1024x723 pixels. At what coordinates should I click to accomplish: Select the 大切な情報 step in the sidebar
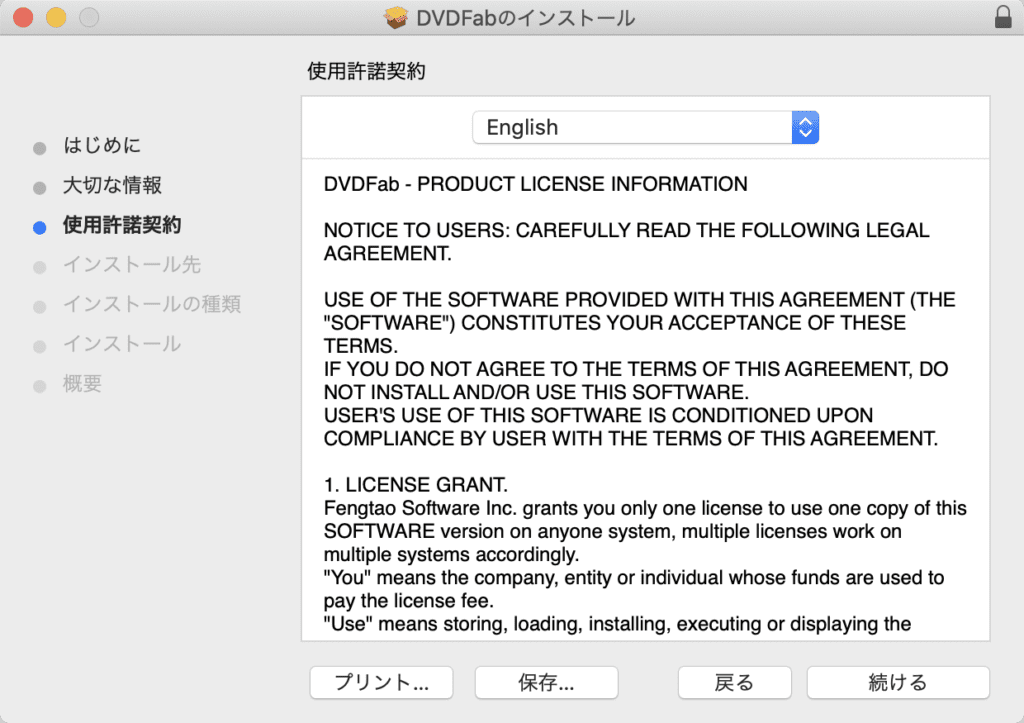point(112,185)
